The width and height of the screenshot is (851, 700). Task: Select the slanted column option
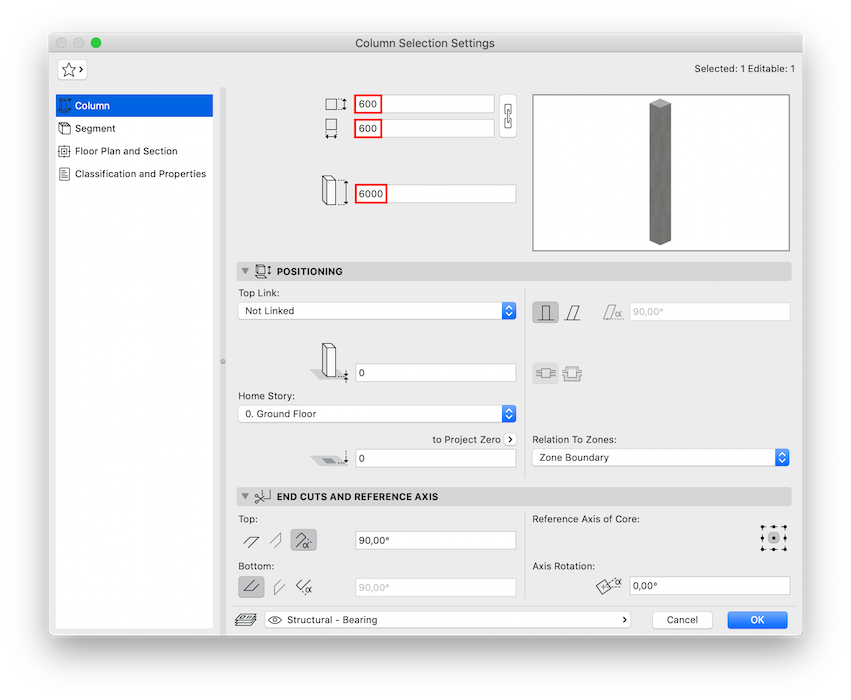coord(573,313)
